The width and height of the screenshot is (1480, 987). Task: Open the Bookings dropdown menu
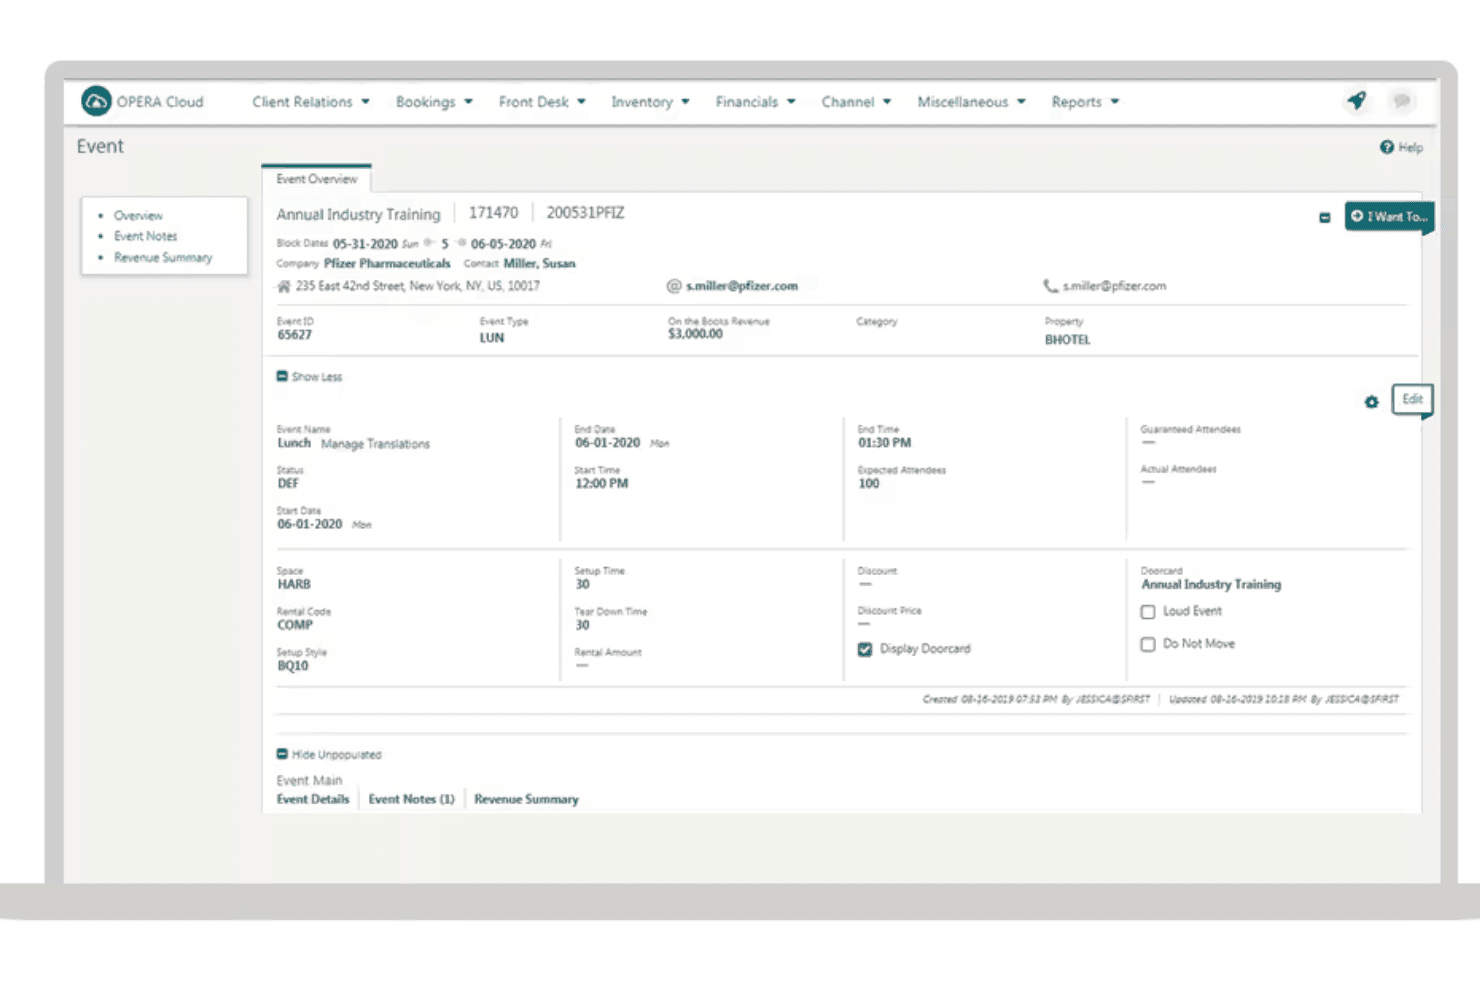[x=434, y=102]
